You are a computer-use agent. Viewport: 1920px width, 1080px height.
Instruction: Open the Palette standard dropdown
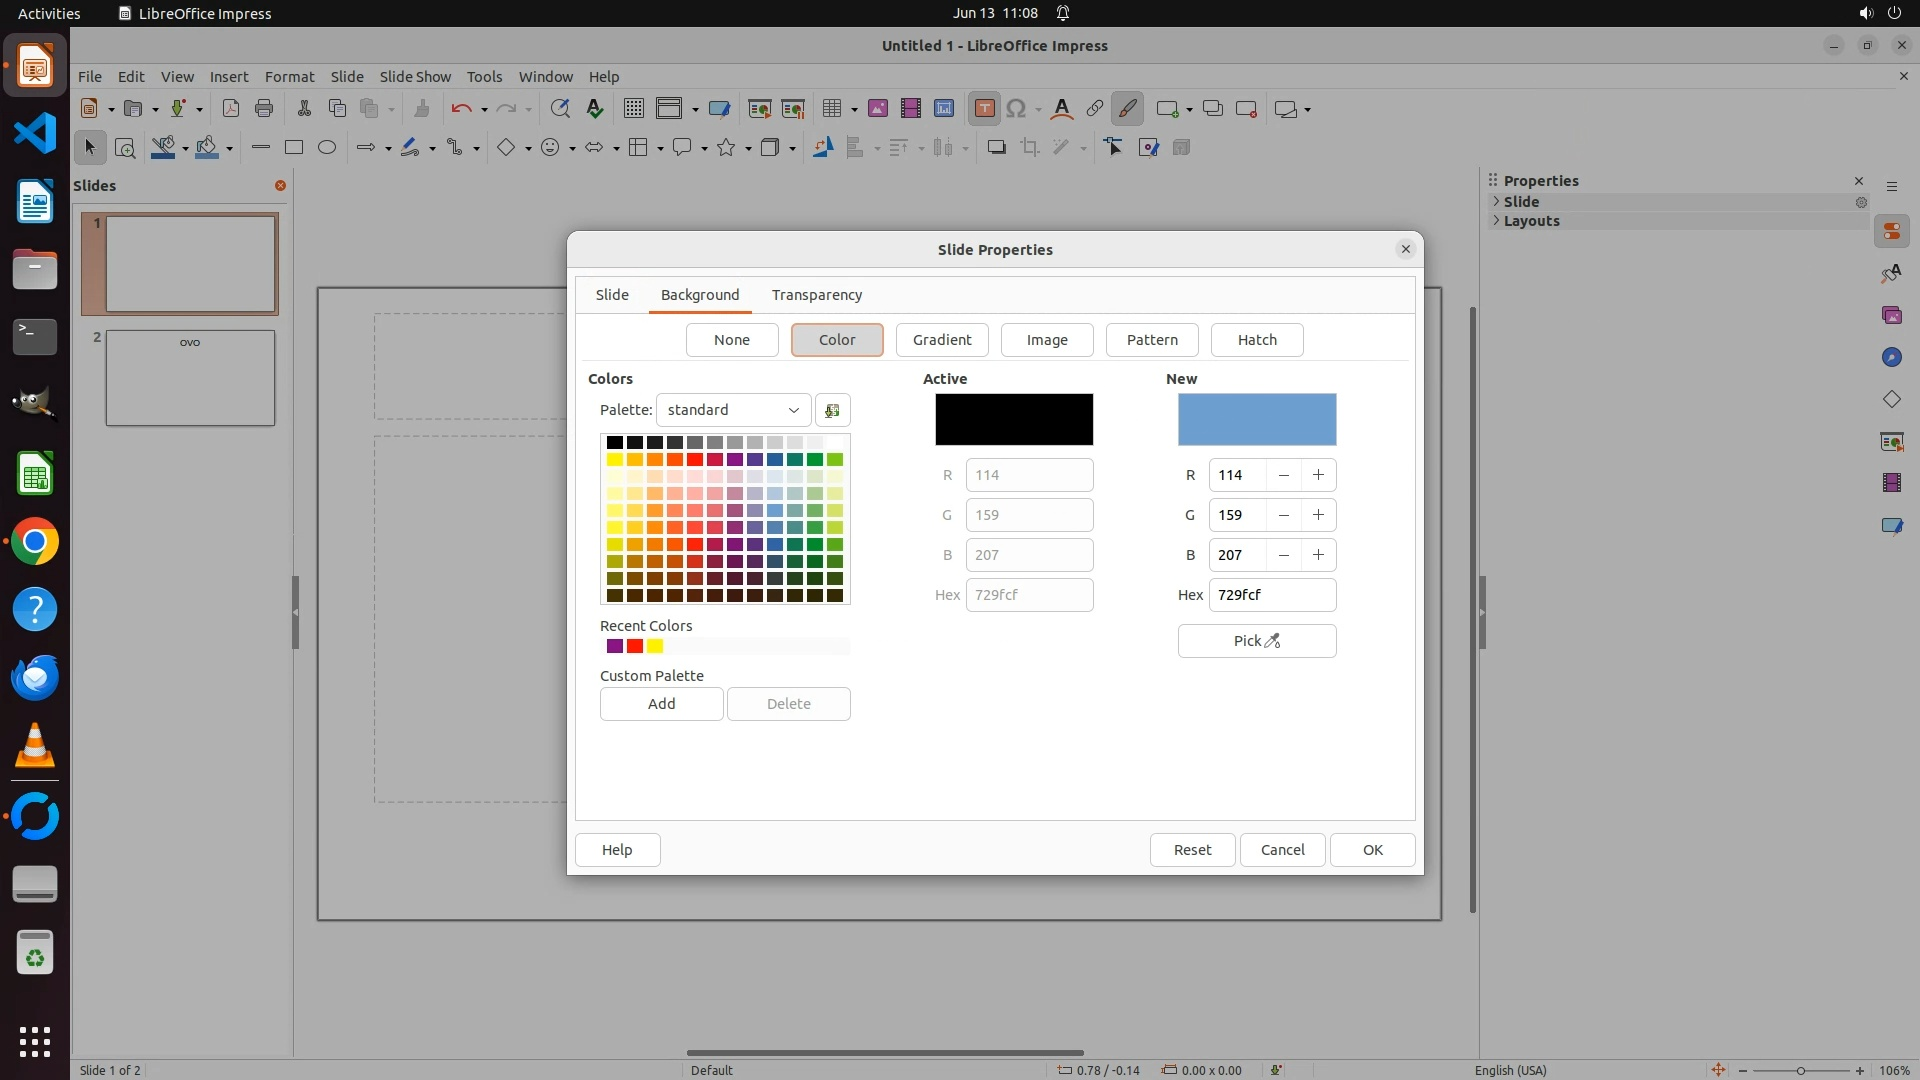[733, 410]
